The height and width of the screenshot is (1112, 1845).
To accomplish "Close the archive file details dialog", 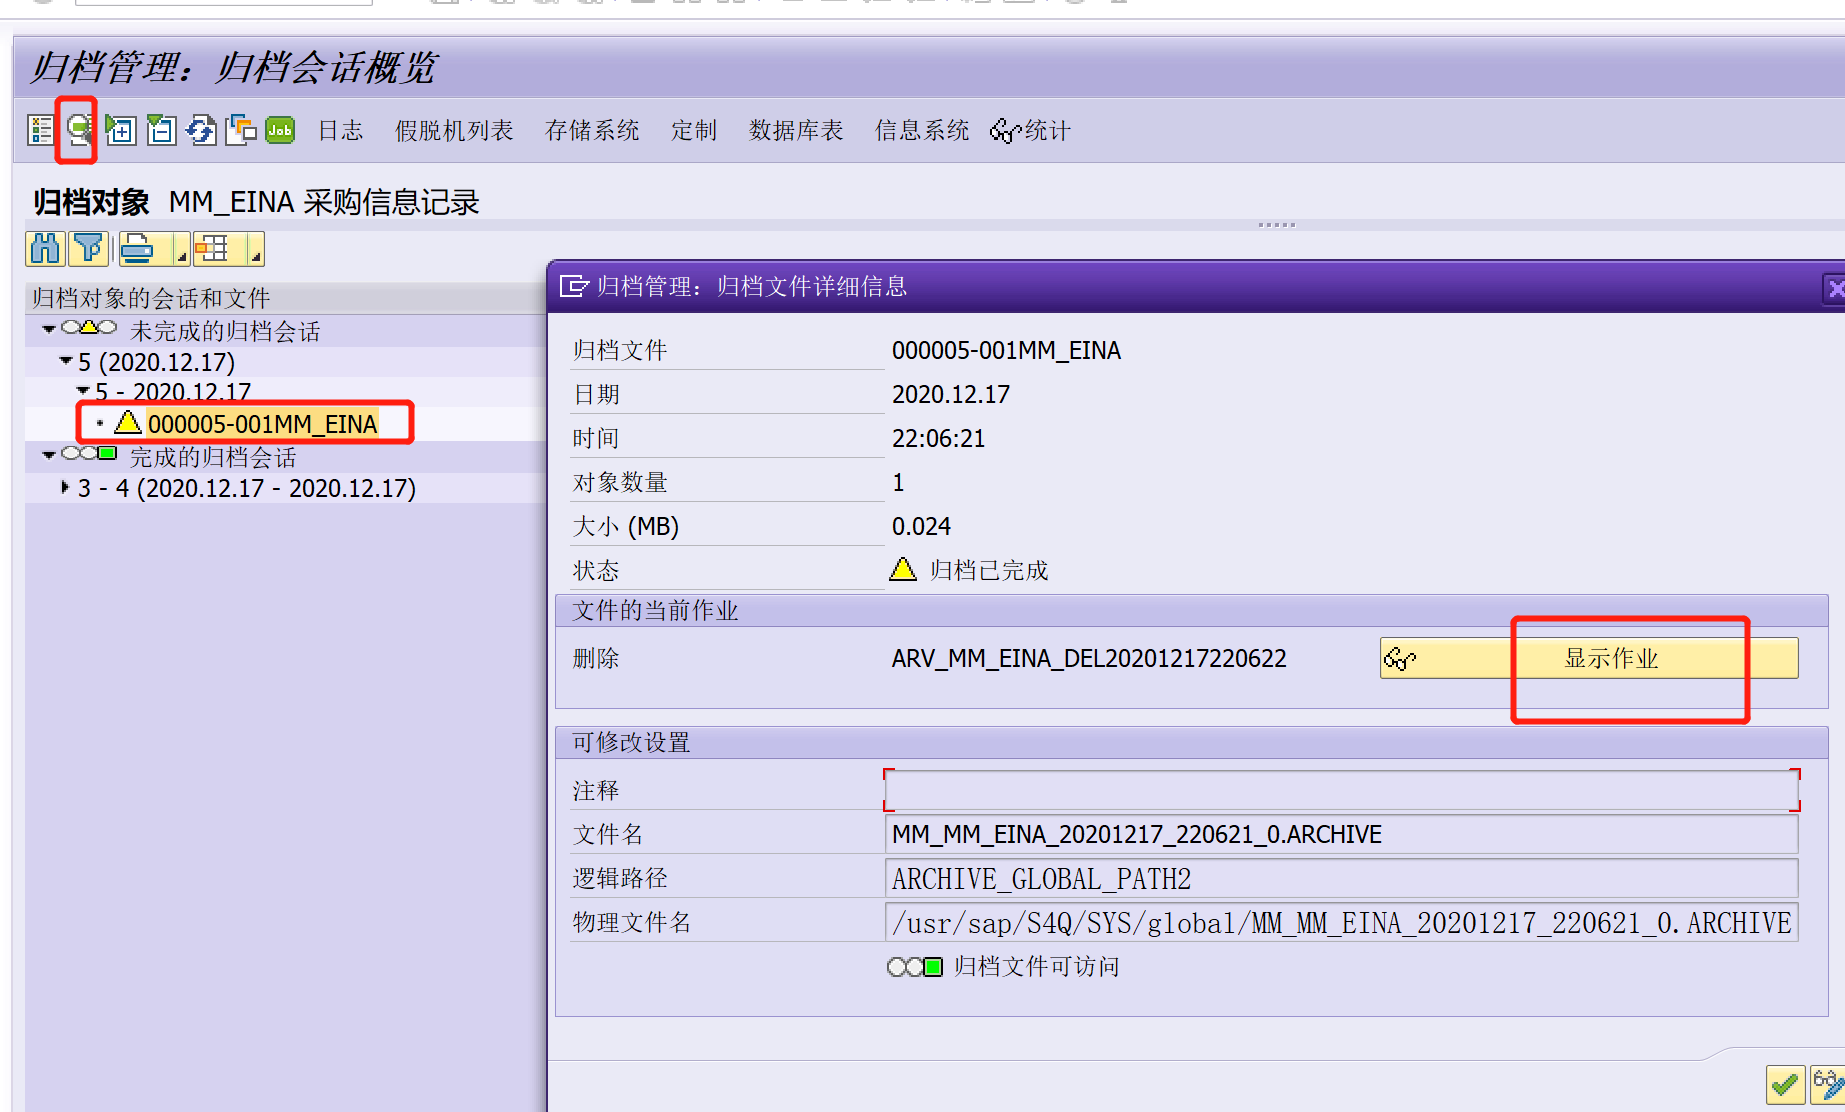I will (x=1834, y=288).
